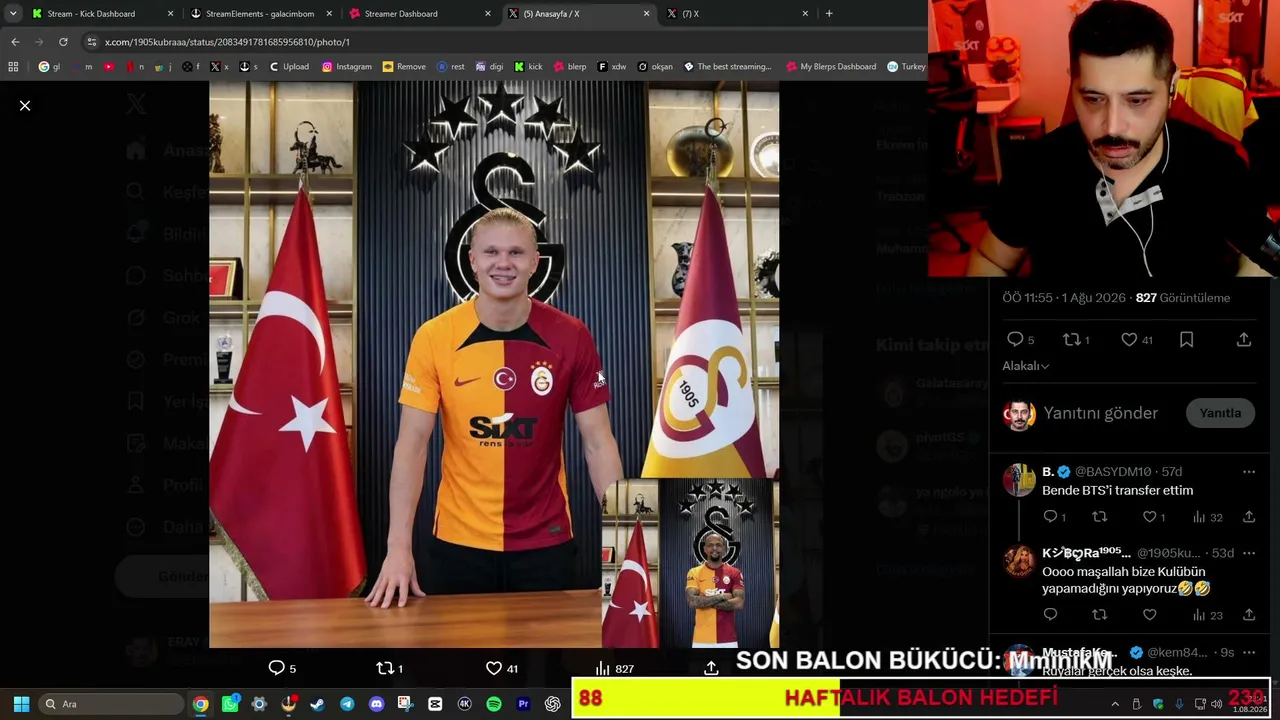Switch to the StreamElements - galacimbom tab

261,14
